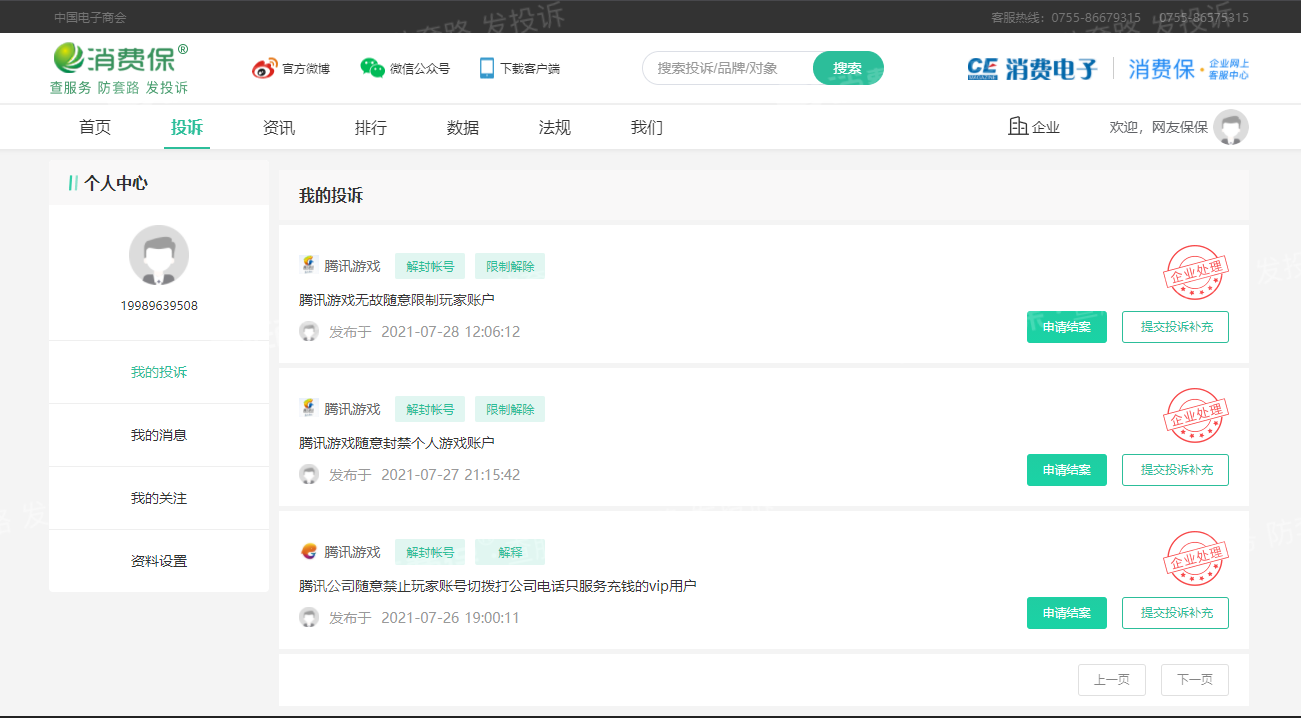Click author avatar beside 2021-07-27 21:15:42
Viewport: 1301px width, 718px height.
(x=309, y=475)
